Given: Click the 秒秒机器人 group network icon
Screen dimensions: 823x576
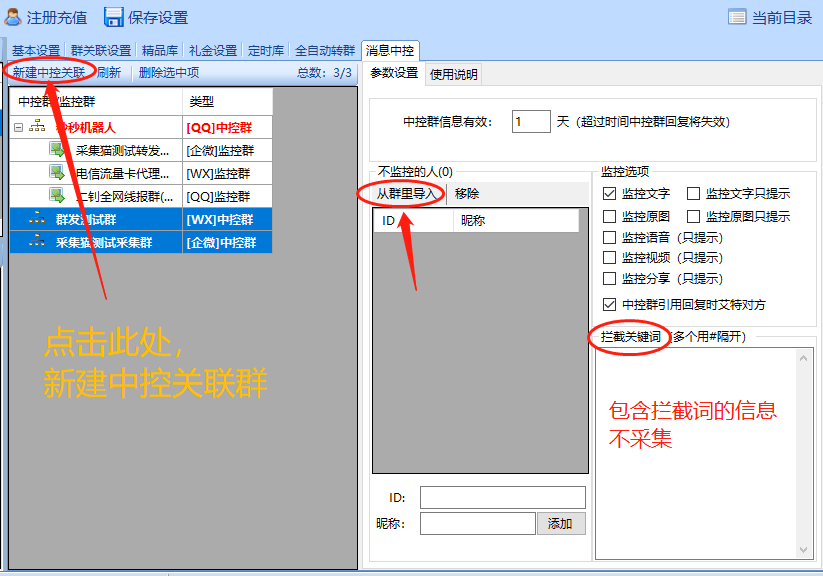Looking at the screenshot, I should 38,127.
